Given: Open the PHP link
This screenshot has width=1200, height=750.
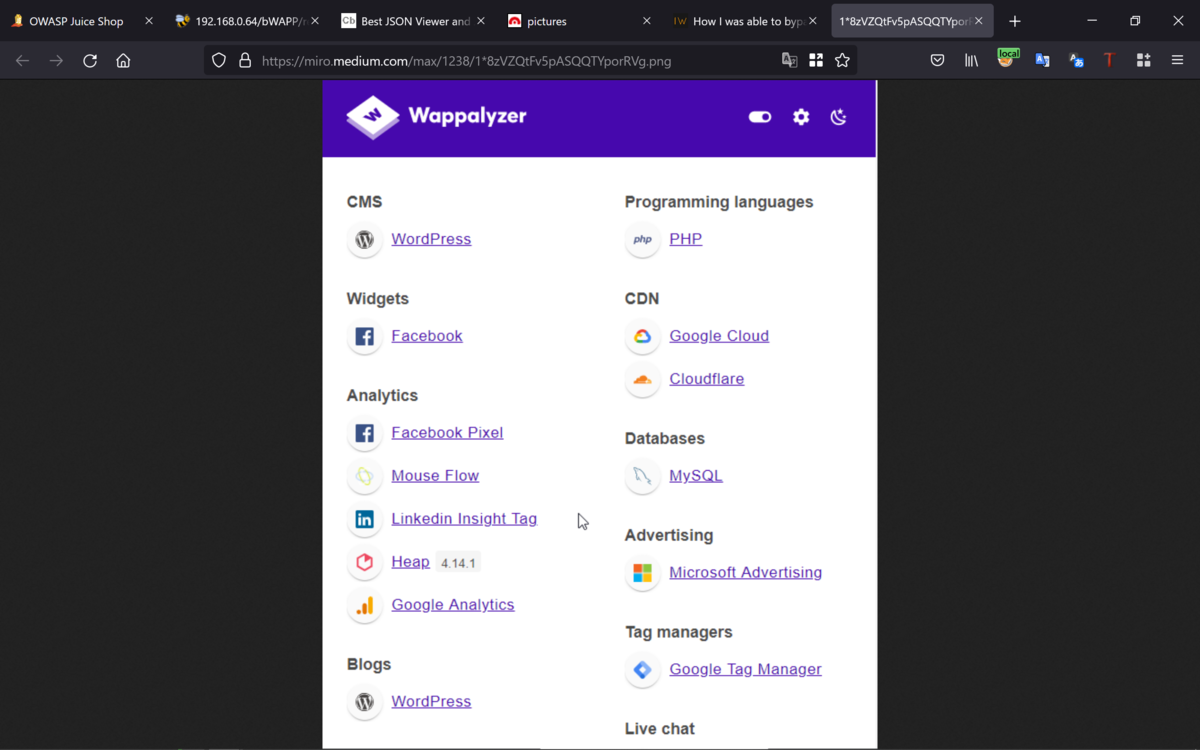Looking at the screenshot, I should click(686, 239).
